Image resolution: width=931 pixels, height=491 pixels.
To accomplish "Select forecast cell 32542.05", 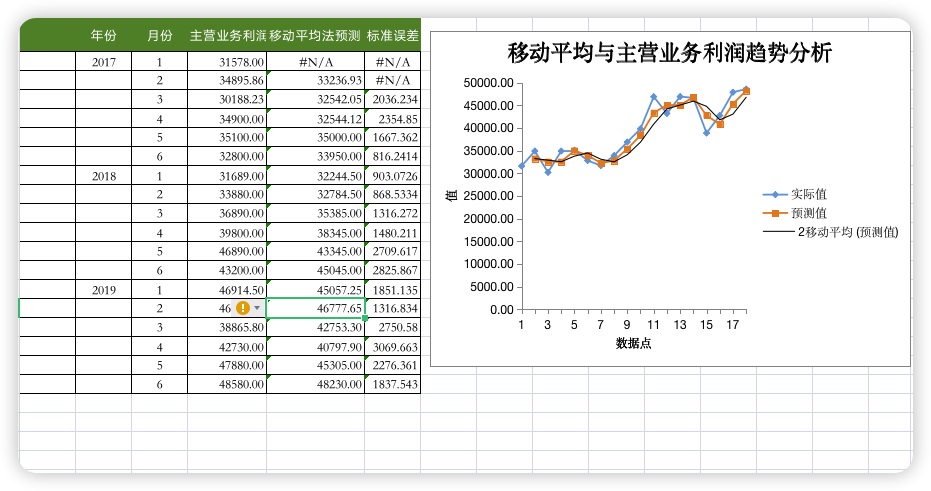I will [x=315, y=99].
